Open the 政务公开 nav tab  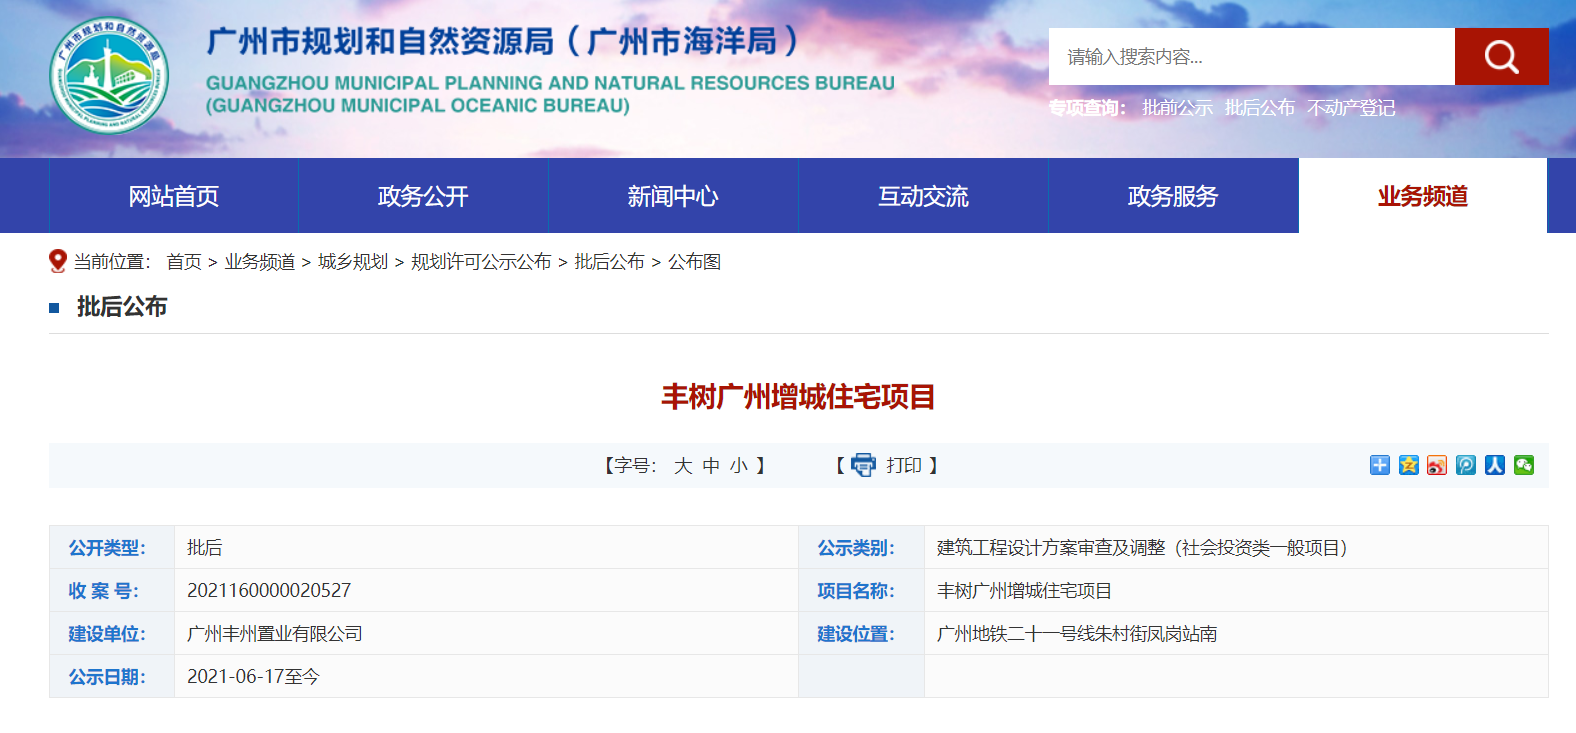pos(423,196)
